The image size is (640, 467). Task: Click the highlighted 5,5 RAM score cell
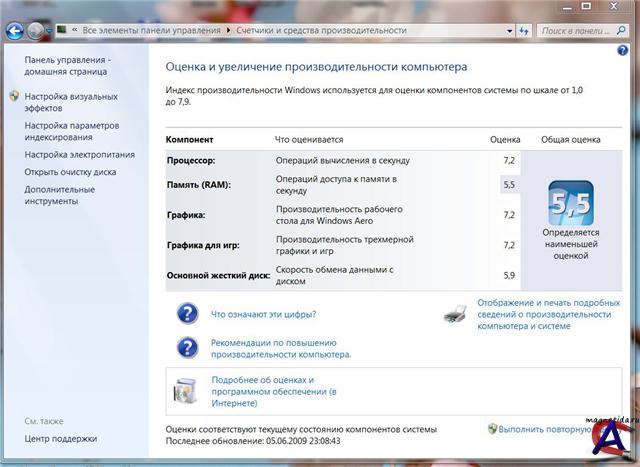point(509,185)
